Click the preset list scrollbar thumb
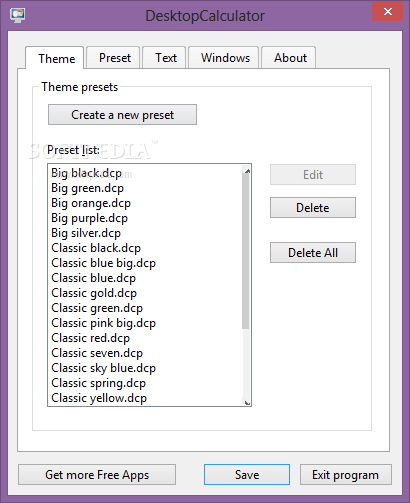This screenshot has height=503, width=410. (246, 251)
